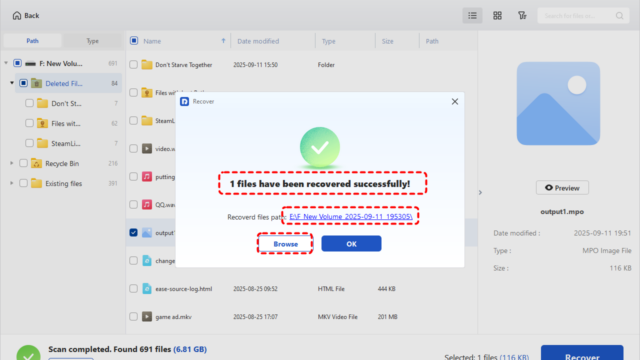Select the Recycle Bin folder icon
640x360 pixels.
[x=36, y=163]
